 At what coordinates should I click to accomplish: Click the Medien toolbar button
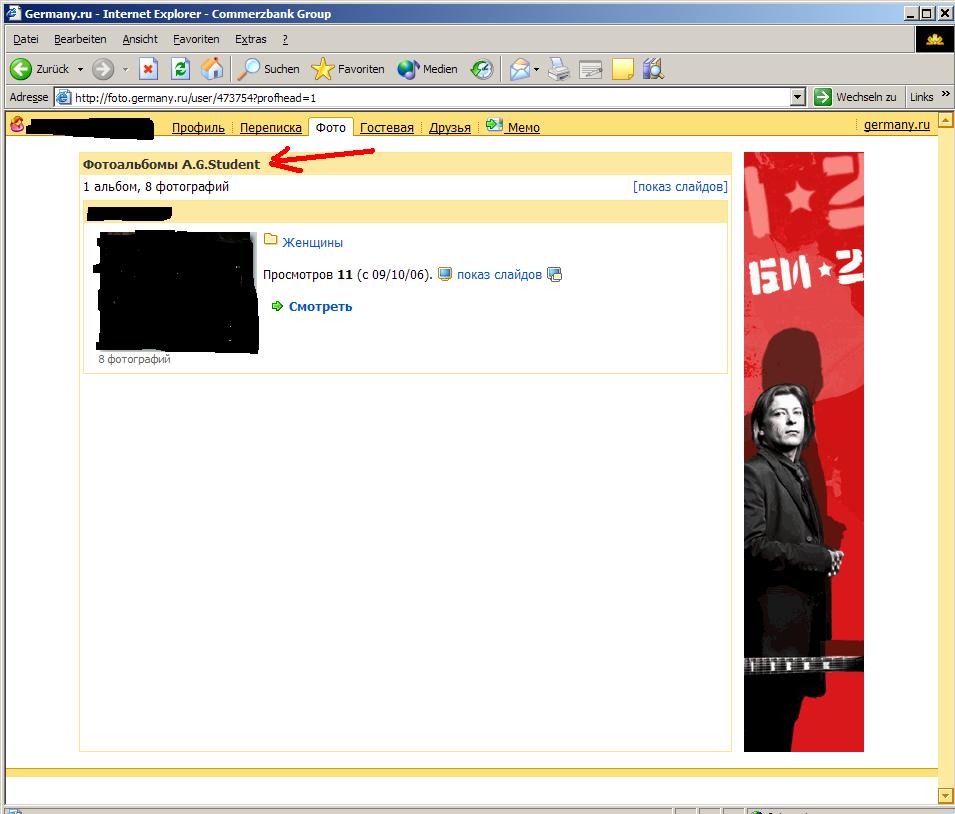427,69
